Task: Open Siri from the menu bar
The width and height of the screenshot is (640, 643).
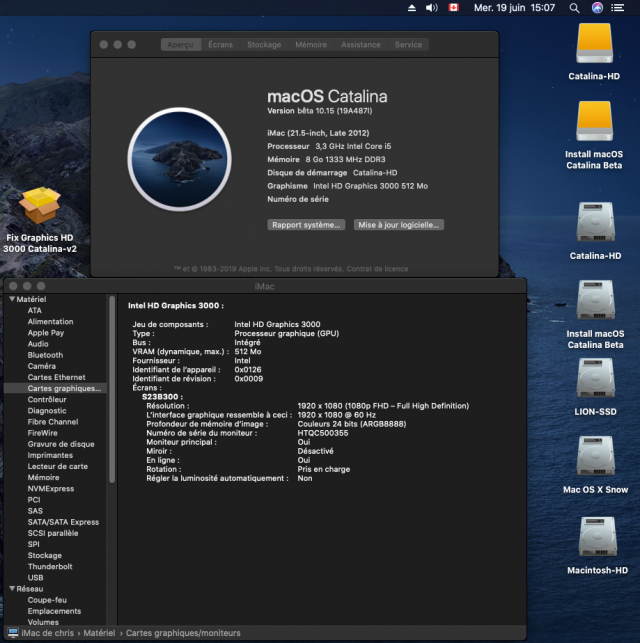Action: (x=597, y=8)
